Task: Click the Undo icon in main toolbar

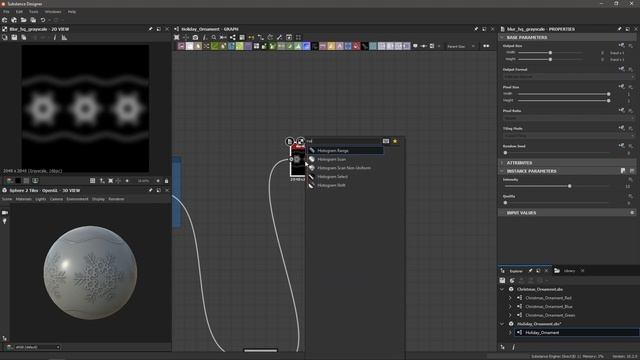Action: [43, 20]
